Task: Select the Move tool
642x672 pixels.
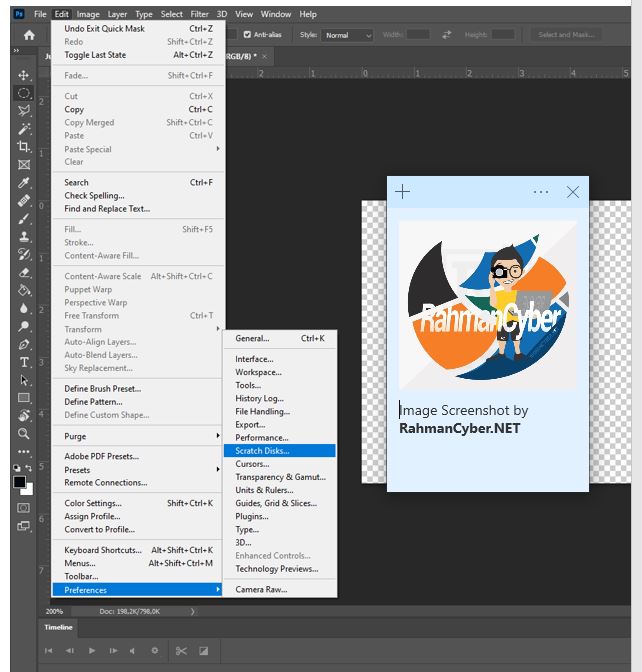Action: 24,75
